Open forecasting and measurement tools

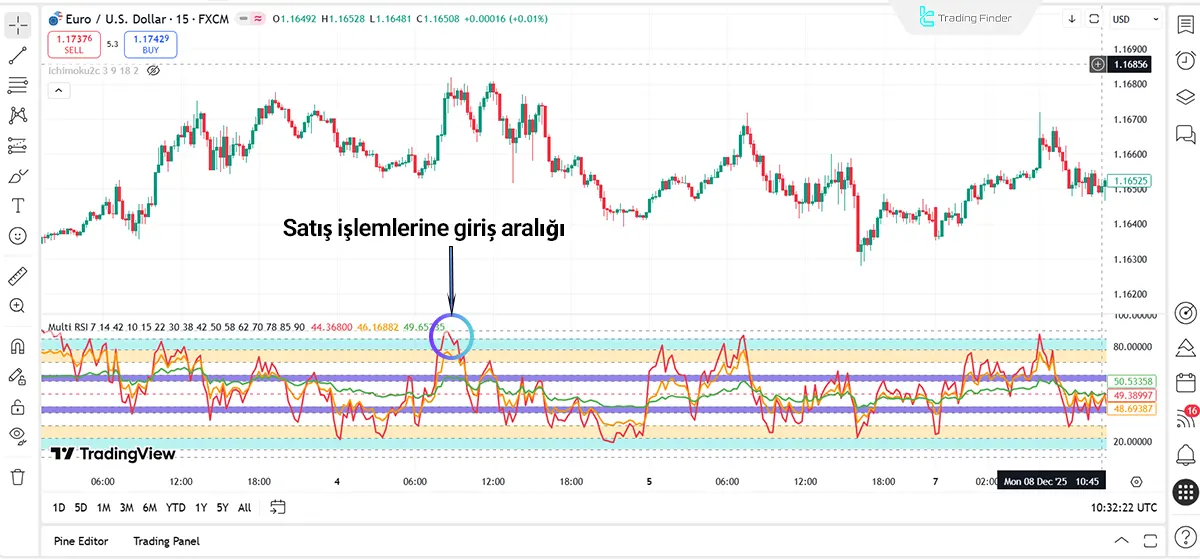click(17, 146)
